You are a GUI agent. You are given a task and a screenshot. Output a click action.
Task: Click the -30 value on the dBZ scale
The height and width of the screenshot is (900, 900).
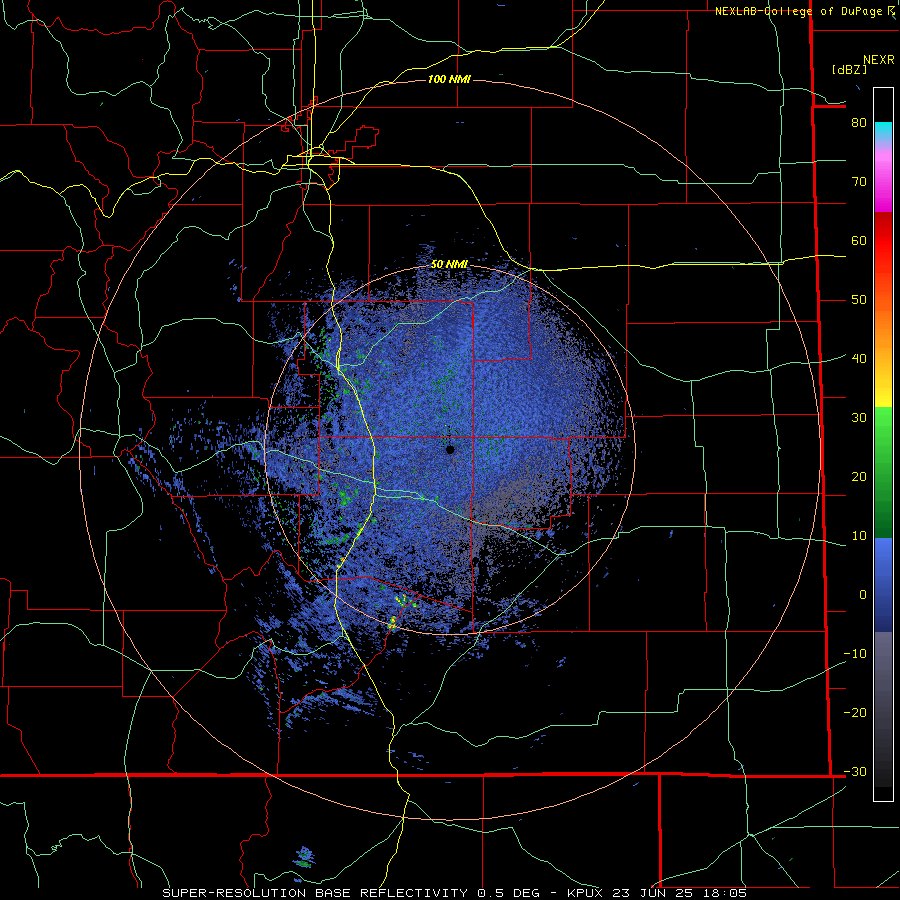point(855,772)
